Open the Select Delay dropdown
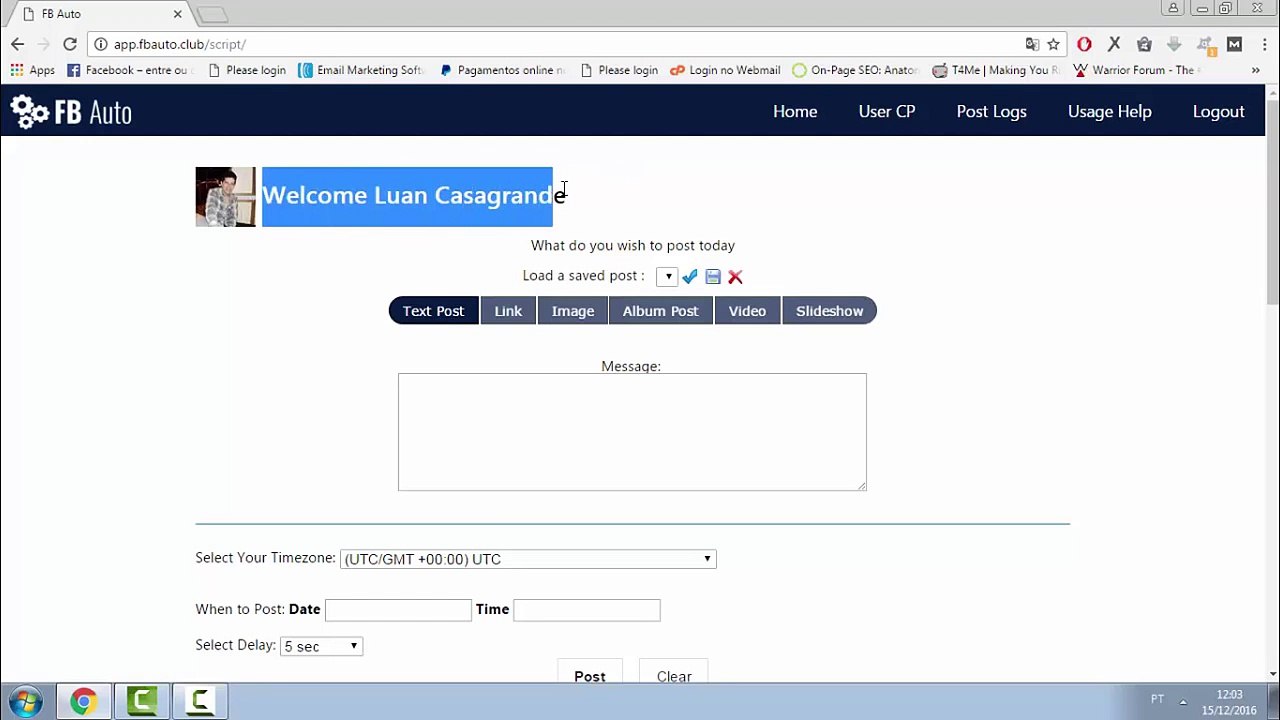The image size is (1280, 720). pos(321,646)
